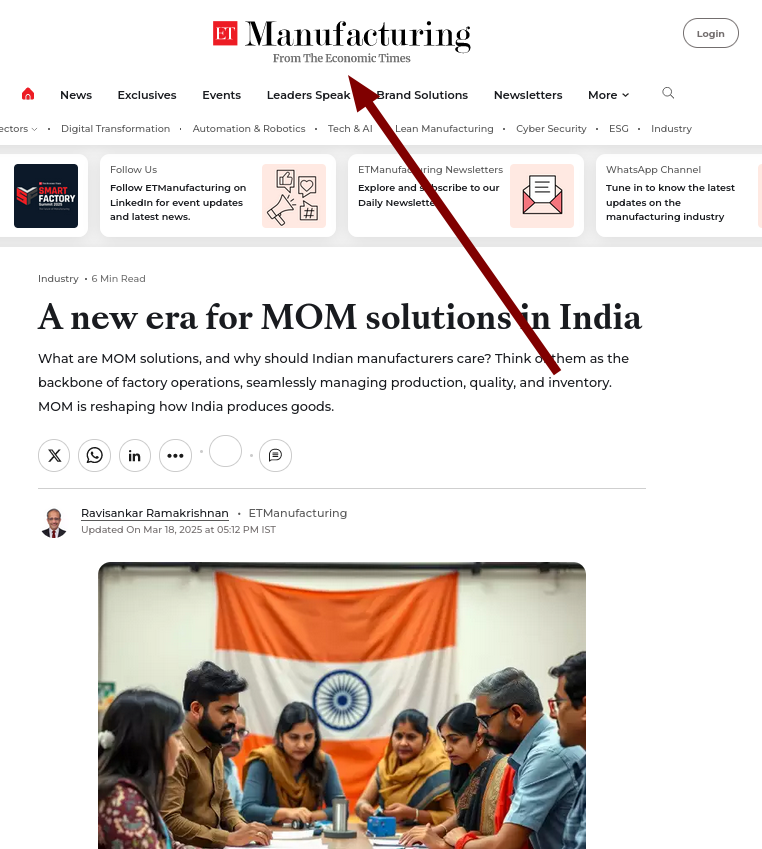The width and height of the screenshot is (762, 849).
Task: Click the author's profile photo
Action: tap(53, 523)
